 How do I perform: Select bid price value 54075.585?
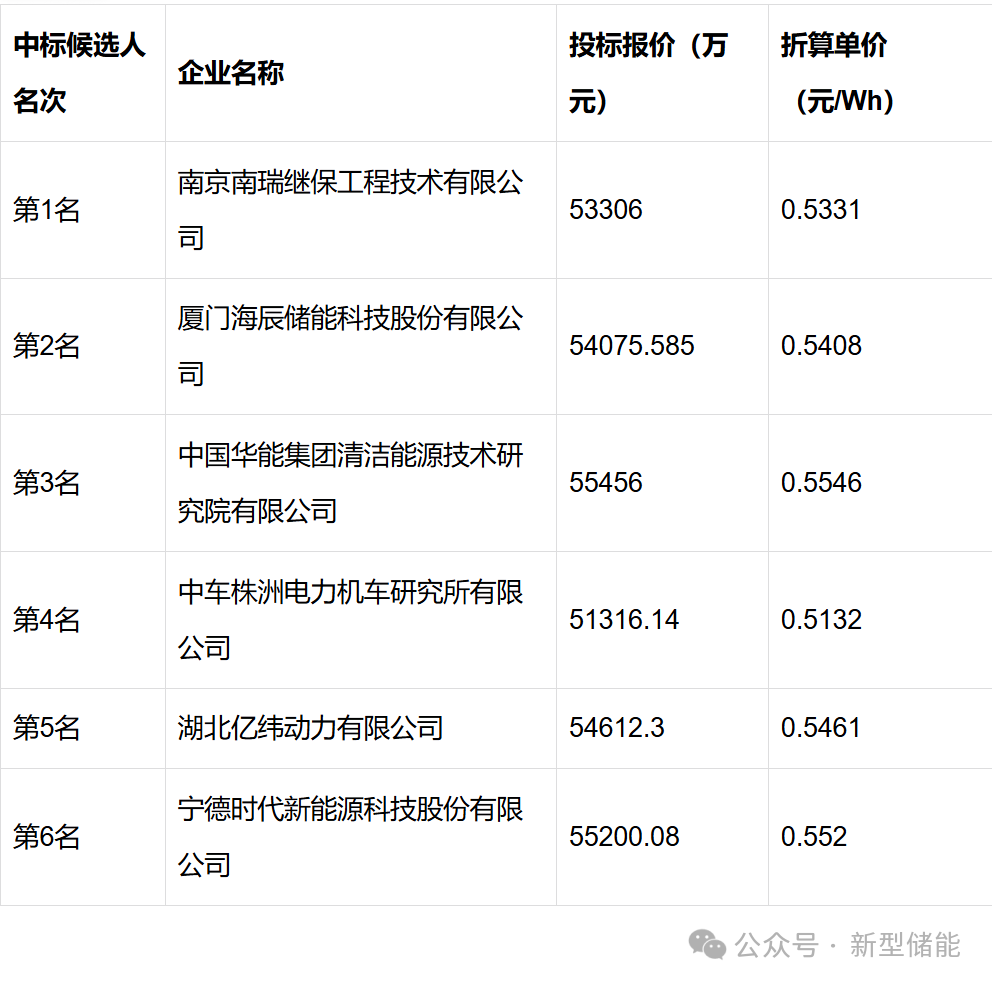click(631, 346)
